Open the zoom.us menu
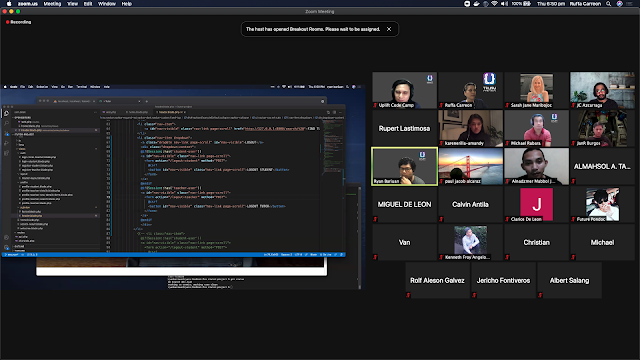Viewport: 640px width, 360px height. click(x=28, y=4)
